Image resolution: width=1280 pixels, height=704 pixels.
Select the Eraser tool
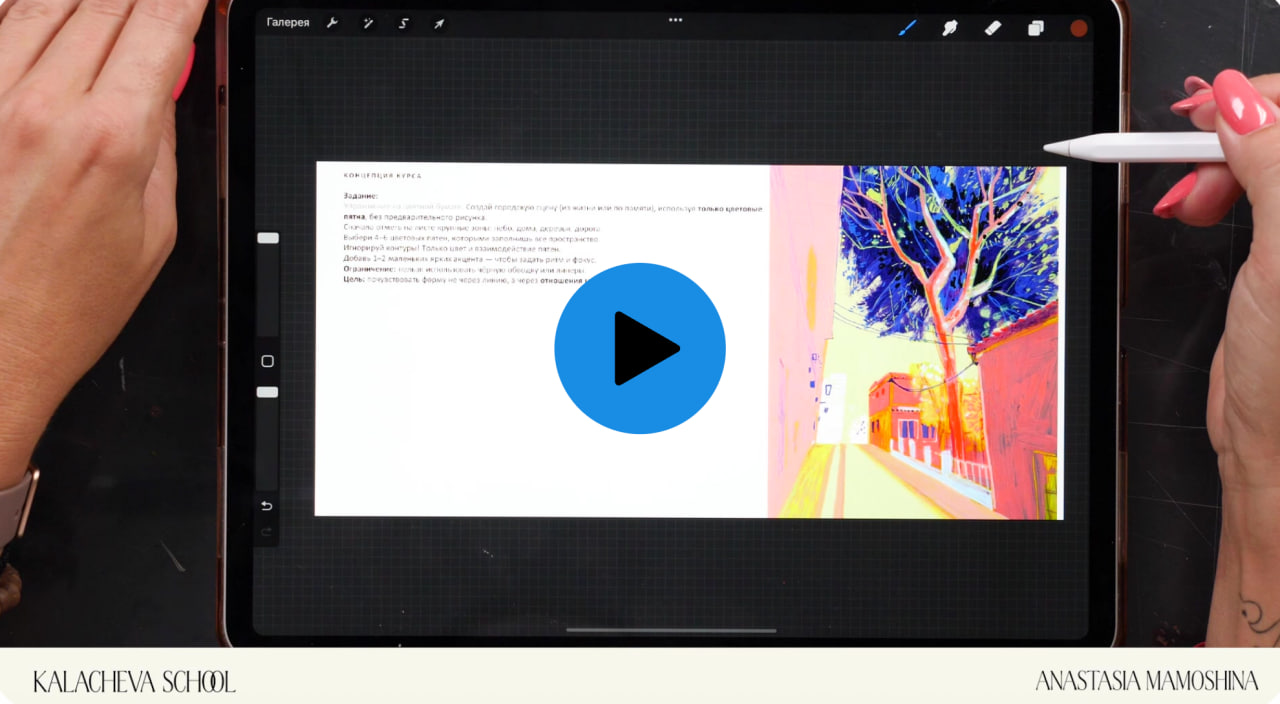993,28
